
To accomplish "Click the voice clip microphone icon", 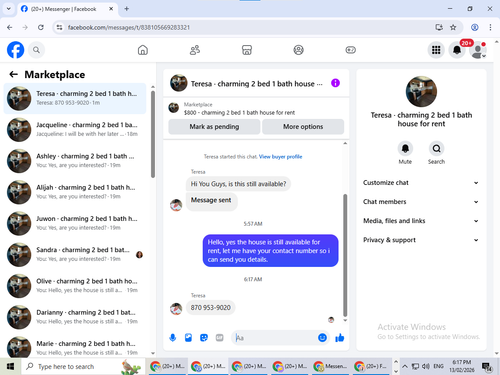I will tap(173, 338).
